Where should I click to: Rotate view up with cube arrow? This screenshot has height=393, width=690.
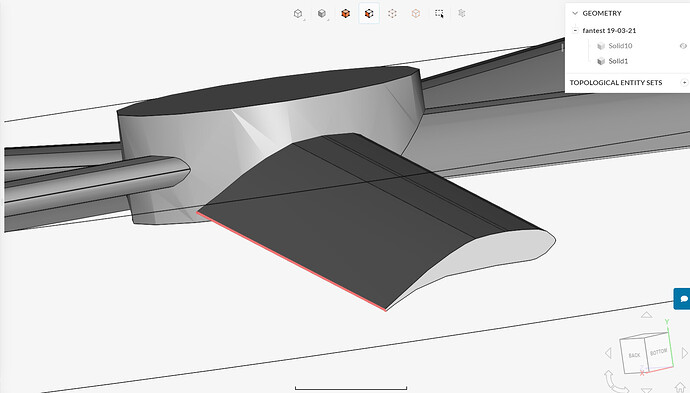click(x=646, y=315)
